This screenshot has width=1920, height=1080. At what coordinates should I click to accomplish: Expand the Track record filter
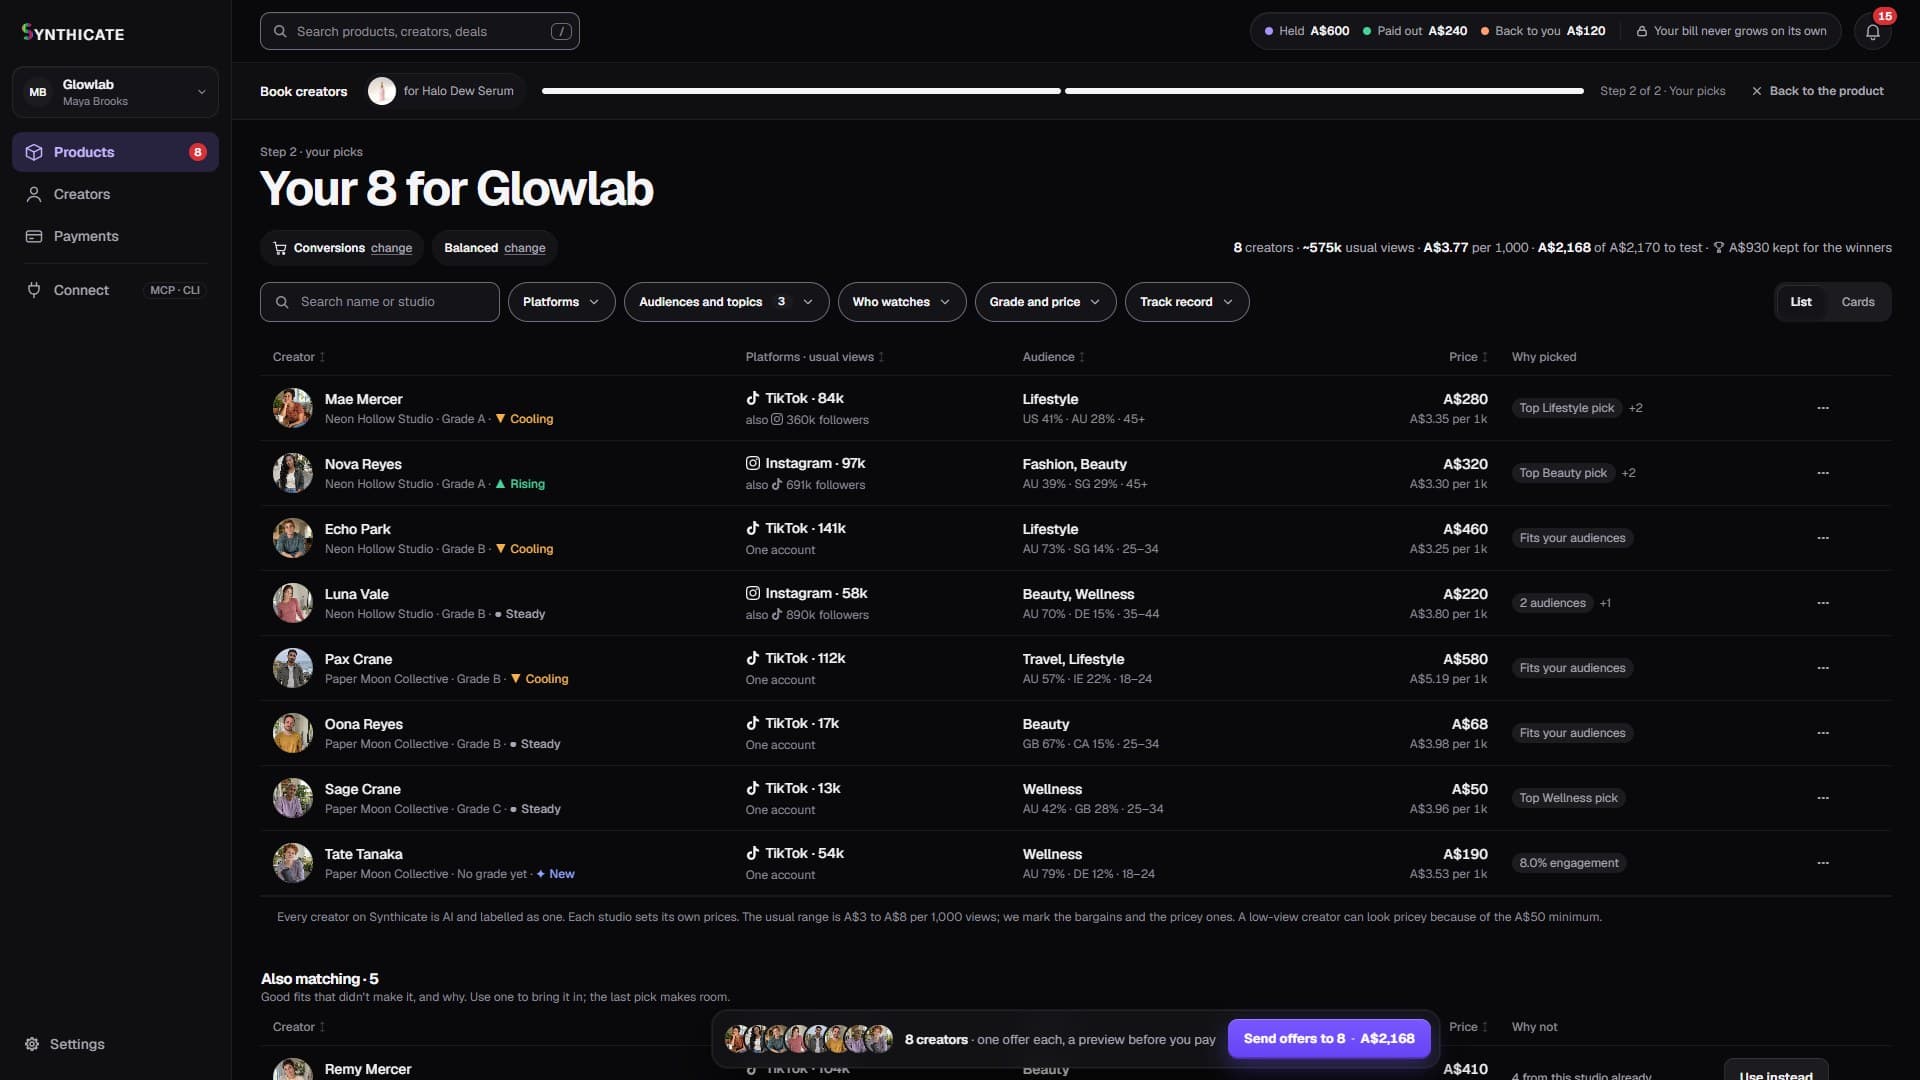point(1186,302)
